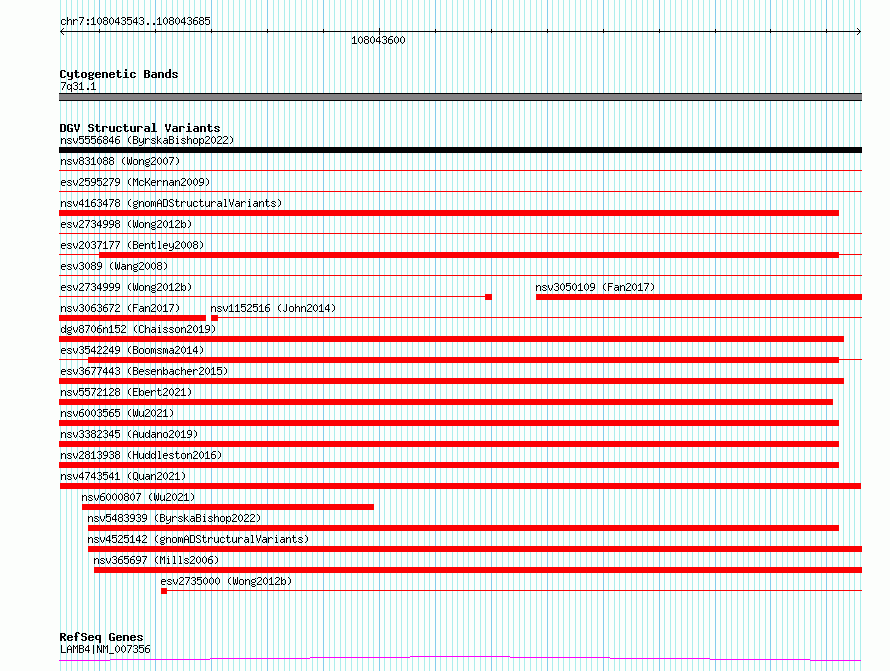The height and width of the screenshot is (671, 890).
Task: Open the DGV Structural Variants track title
Action: [140, 128]
